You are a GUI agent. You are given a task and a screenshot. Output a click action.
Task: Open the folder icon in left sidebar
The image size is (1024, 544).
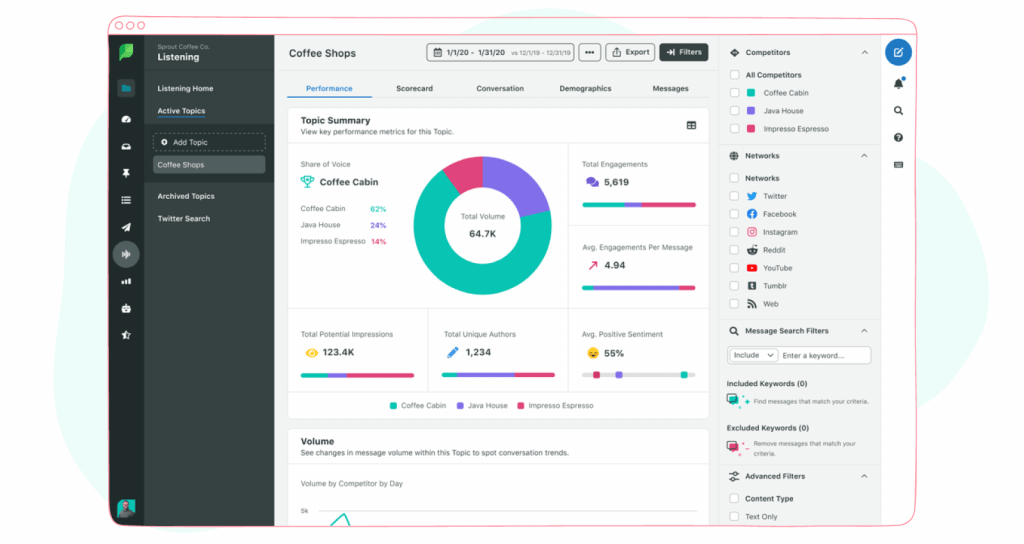[126, 88]
